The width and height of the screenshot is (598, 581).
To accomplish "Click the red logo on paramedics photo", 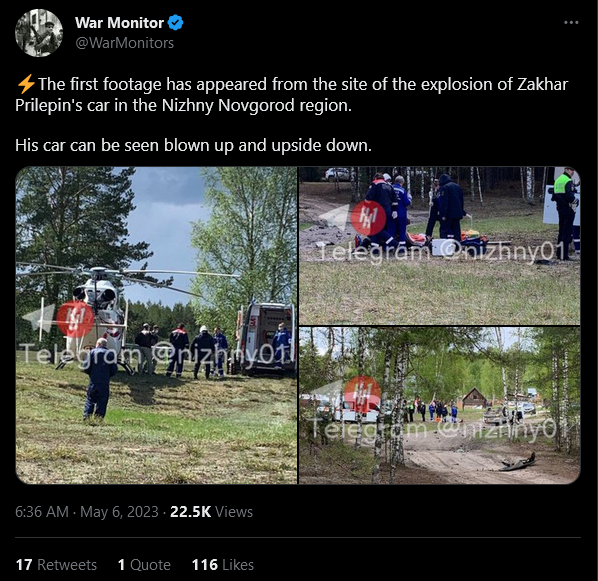I will point(368,218).
